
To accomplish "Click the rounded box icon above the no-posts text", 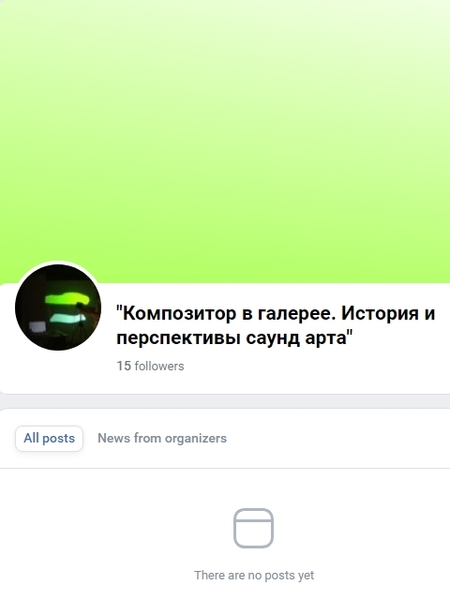I will (253, 528).
